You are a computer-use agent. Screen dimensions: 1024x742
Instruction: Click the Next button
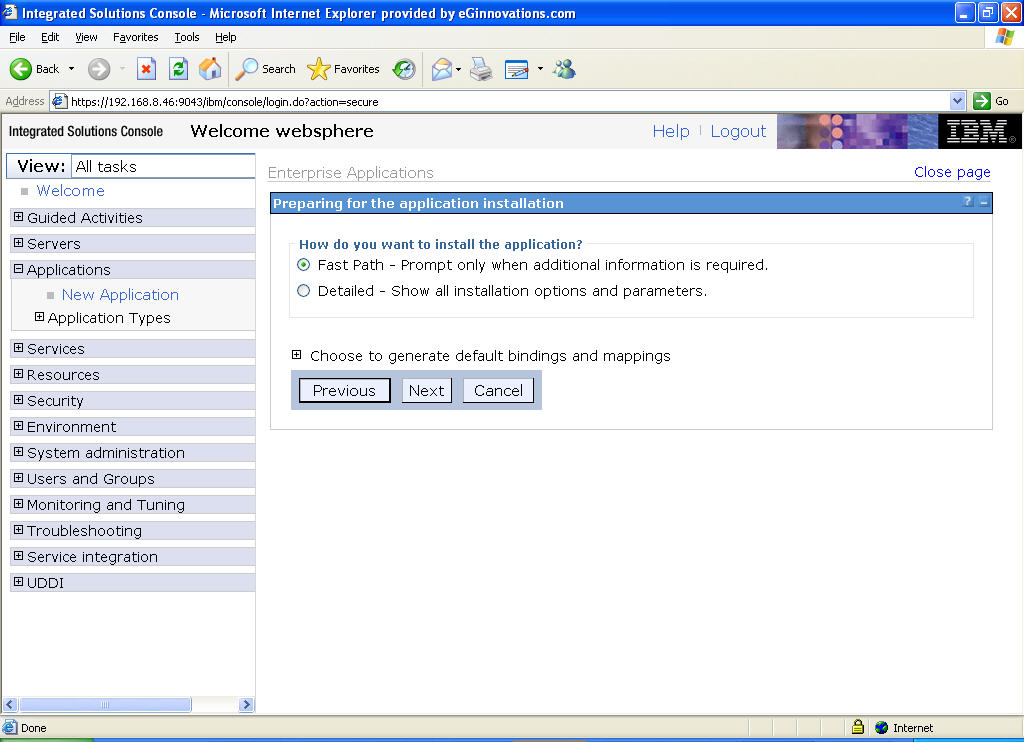426,391
